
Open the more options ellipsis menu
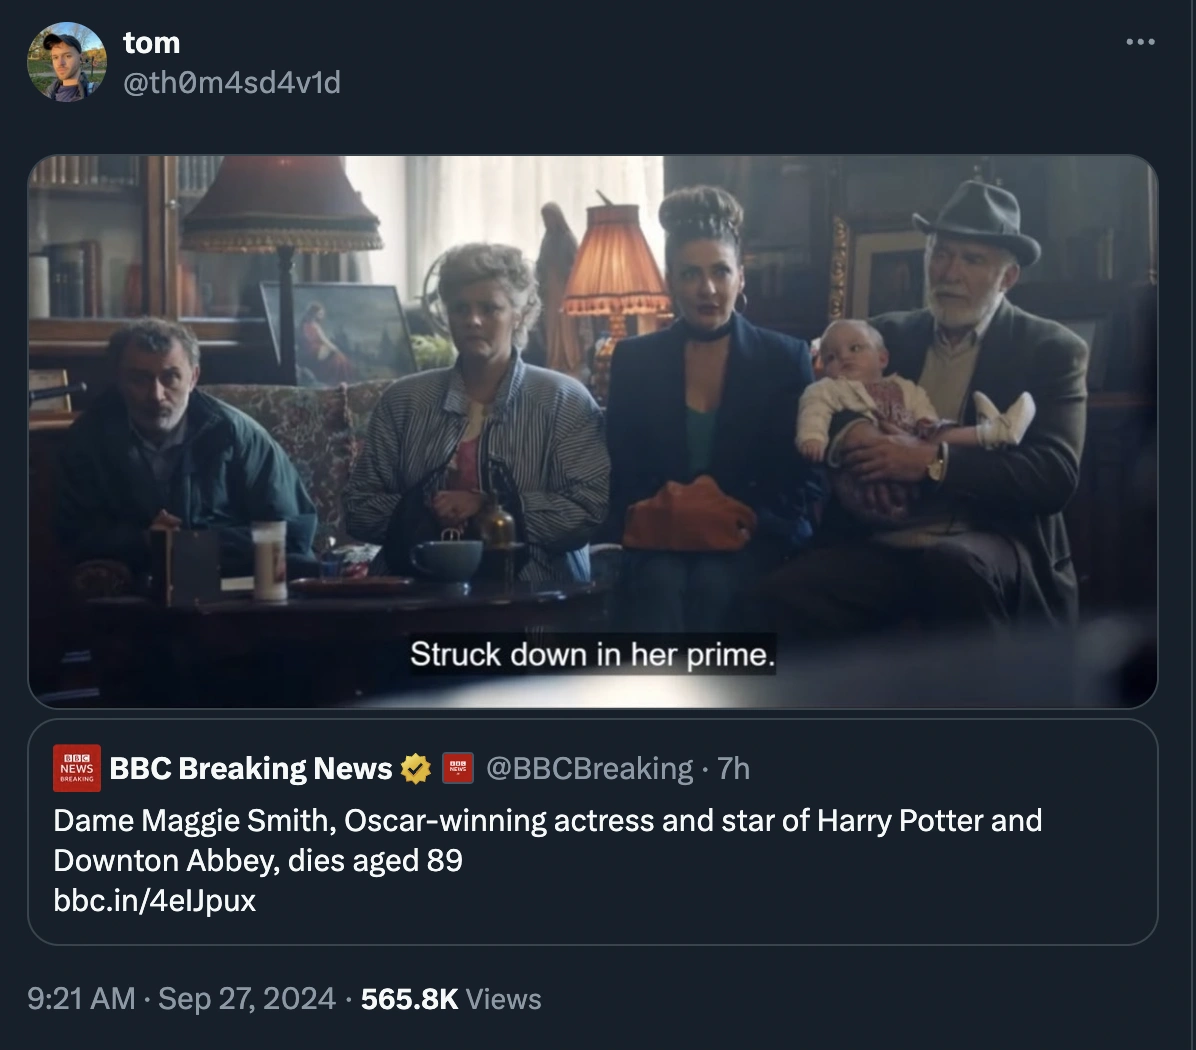tap(1140, 43)
